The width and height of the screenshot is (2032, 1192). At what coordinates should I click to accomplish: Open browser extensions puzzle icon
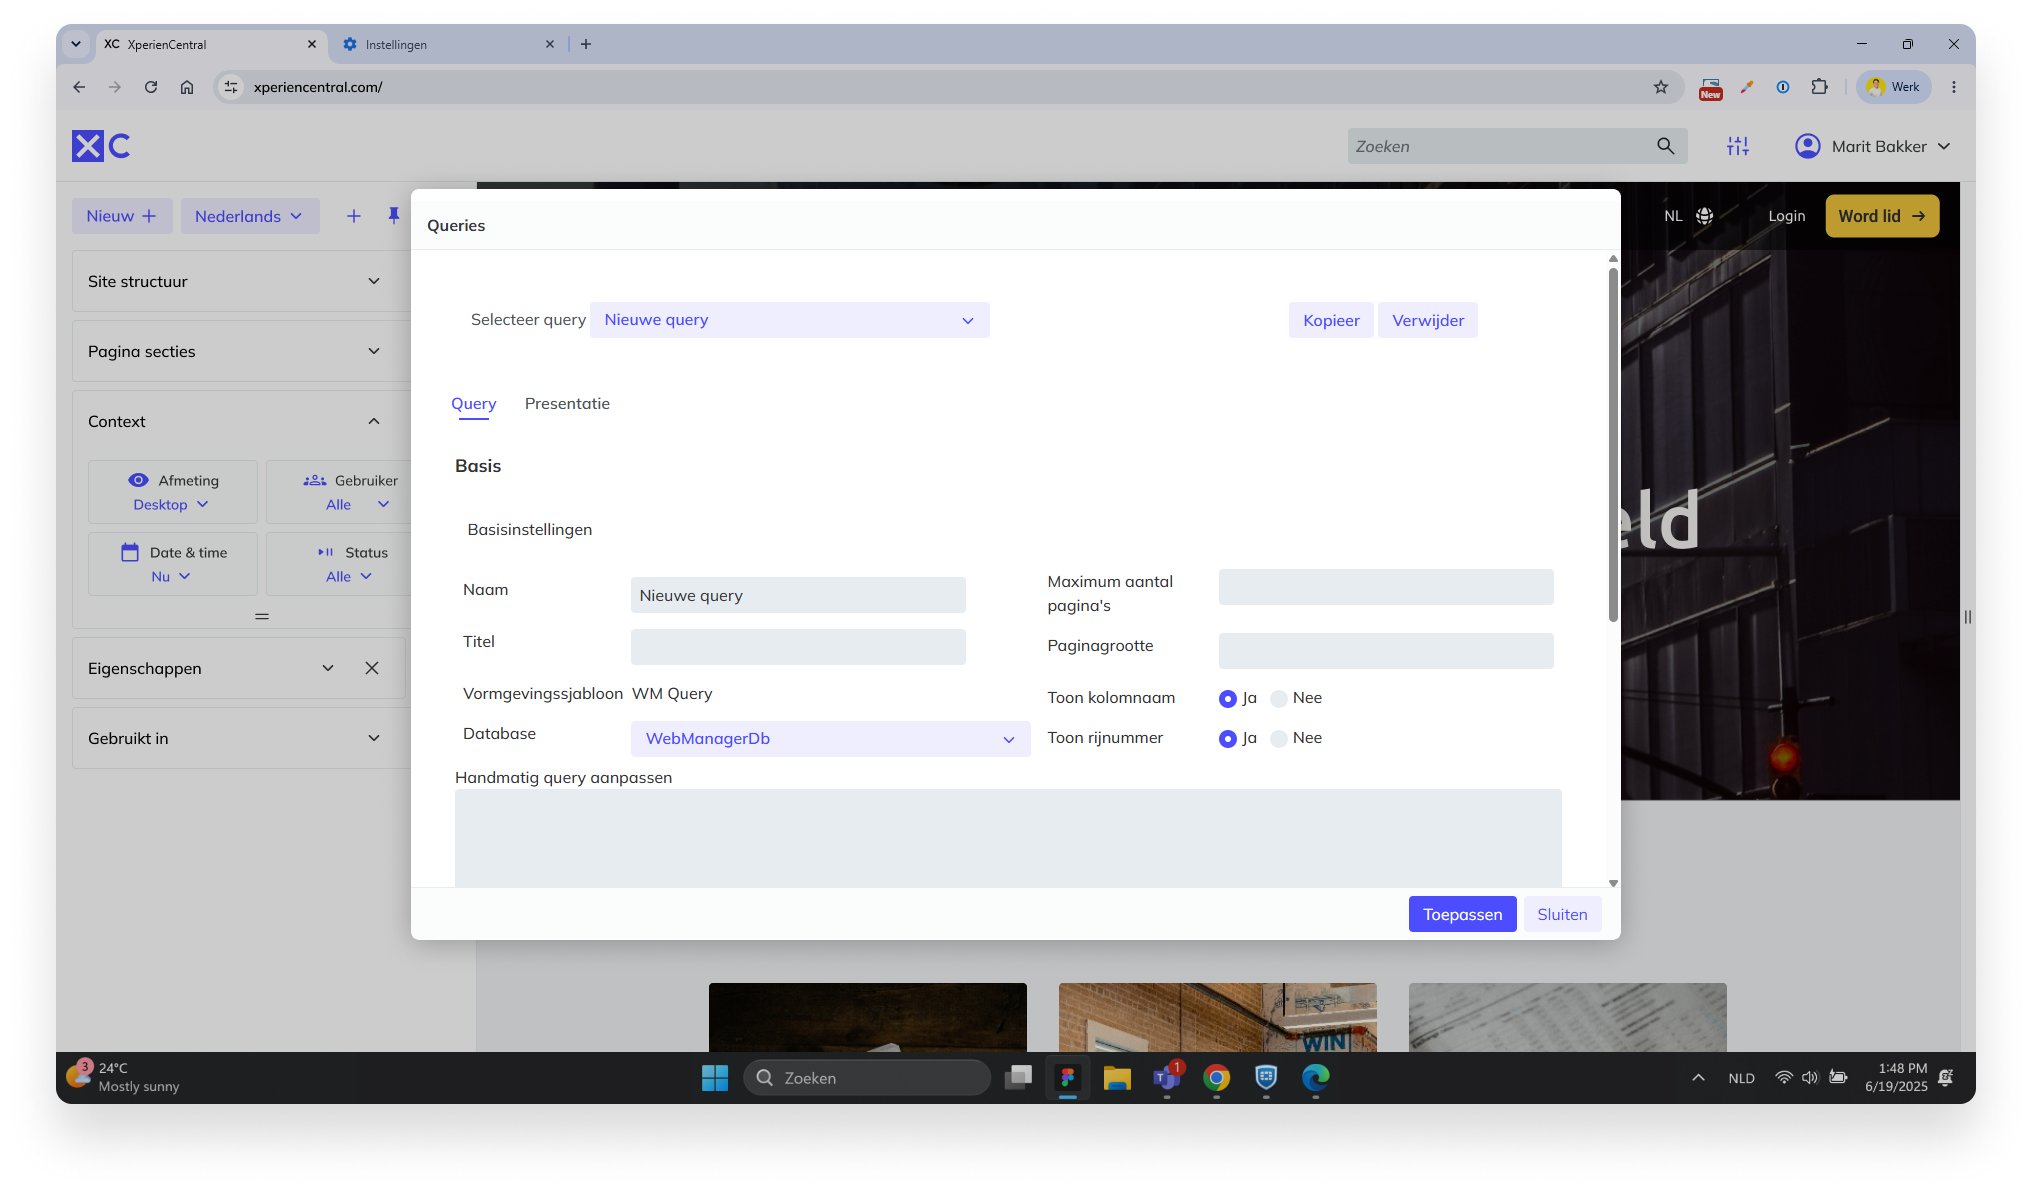pos(1820,87)
